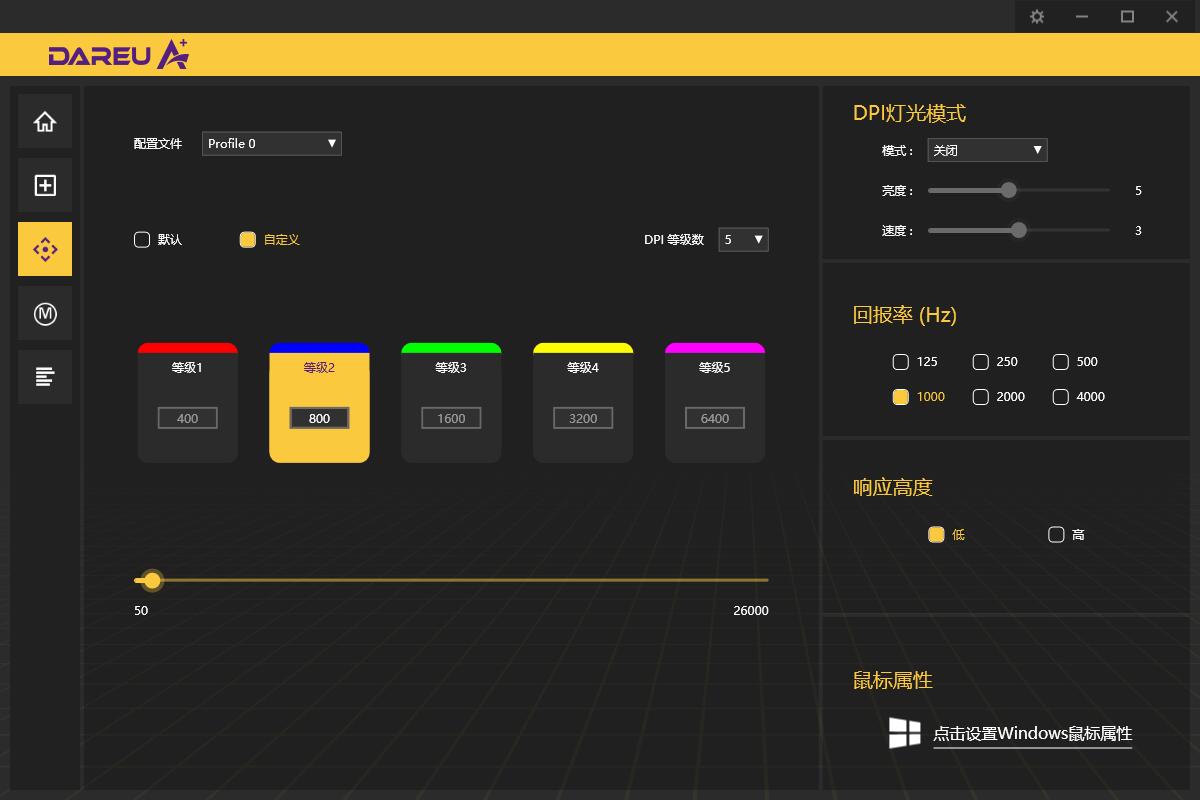Click the blue color bar of 等级2
This screenshot has width=1200, height=800.
point(319,348)
